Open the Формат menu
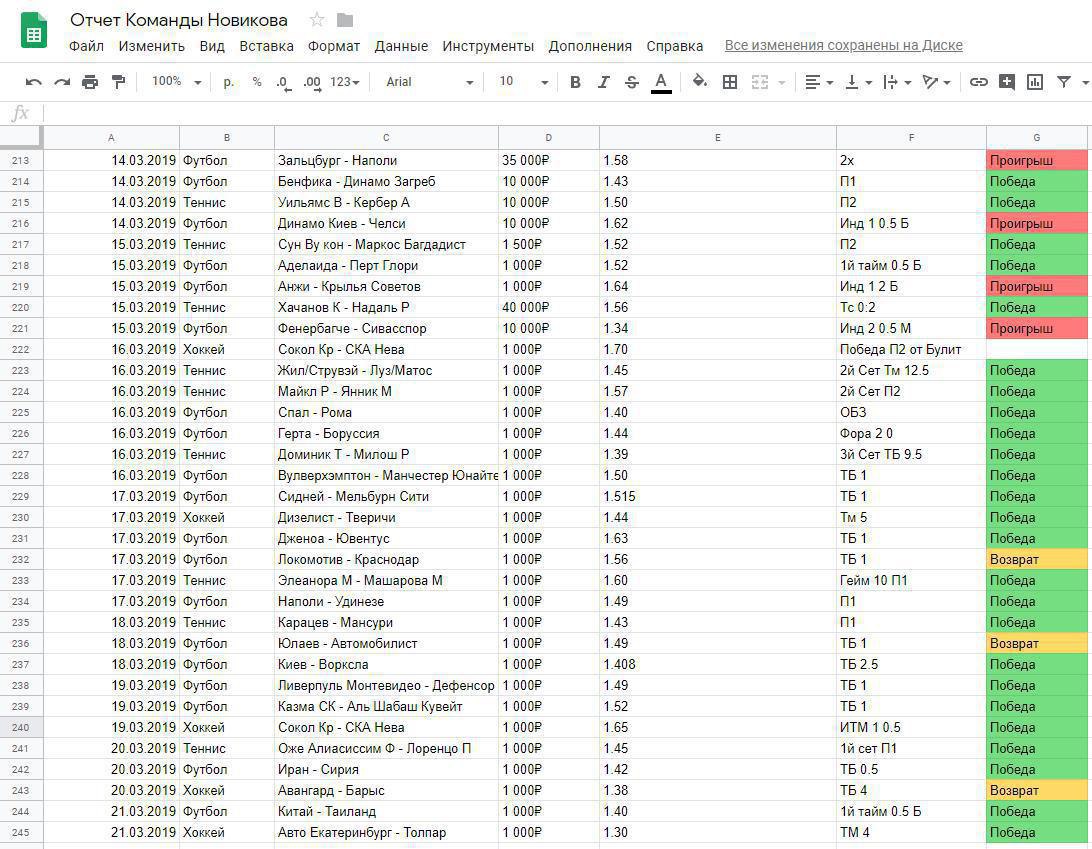 334,46
